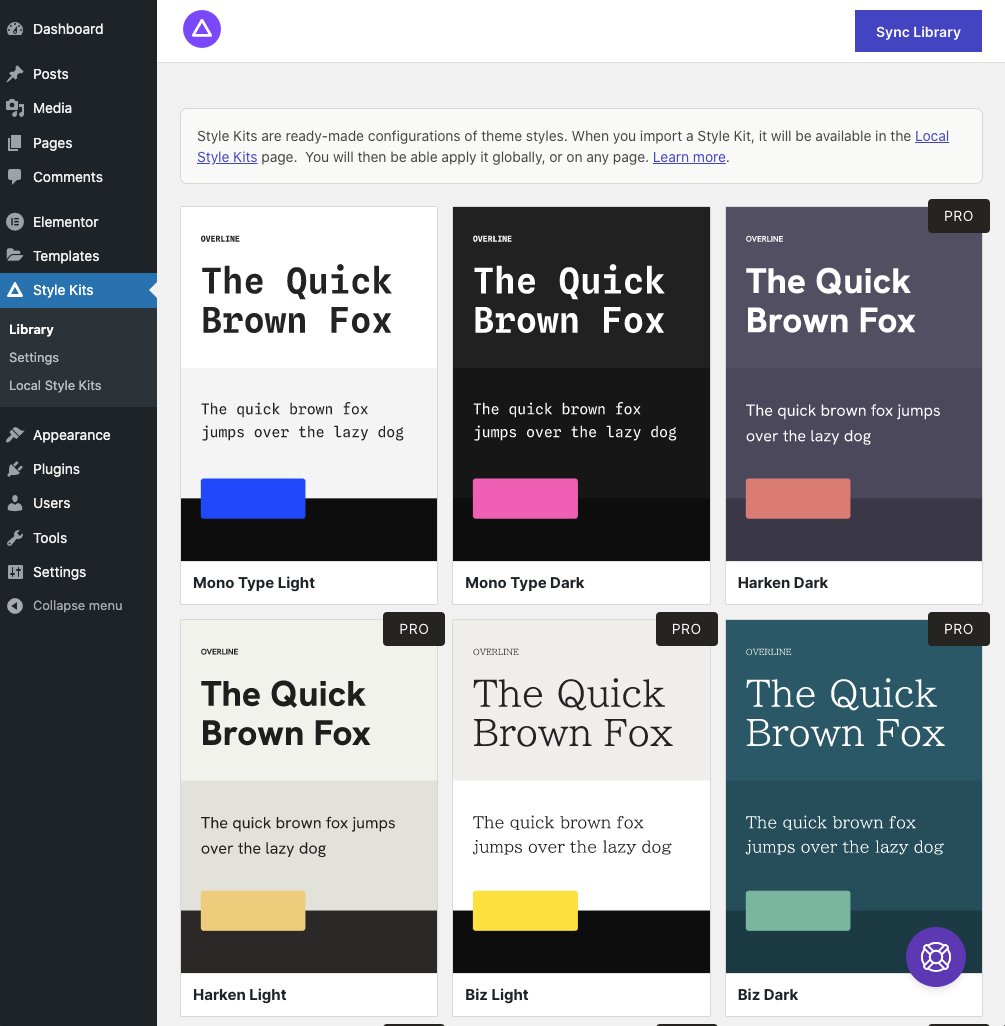Select the Harken Dark style kit thumbnail
The width and height of the screenshot is (1005, 1026).
853,385
